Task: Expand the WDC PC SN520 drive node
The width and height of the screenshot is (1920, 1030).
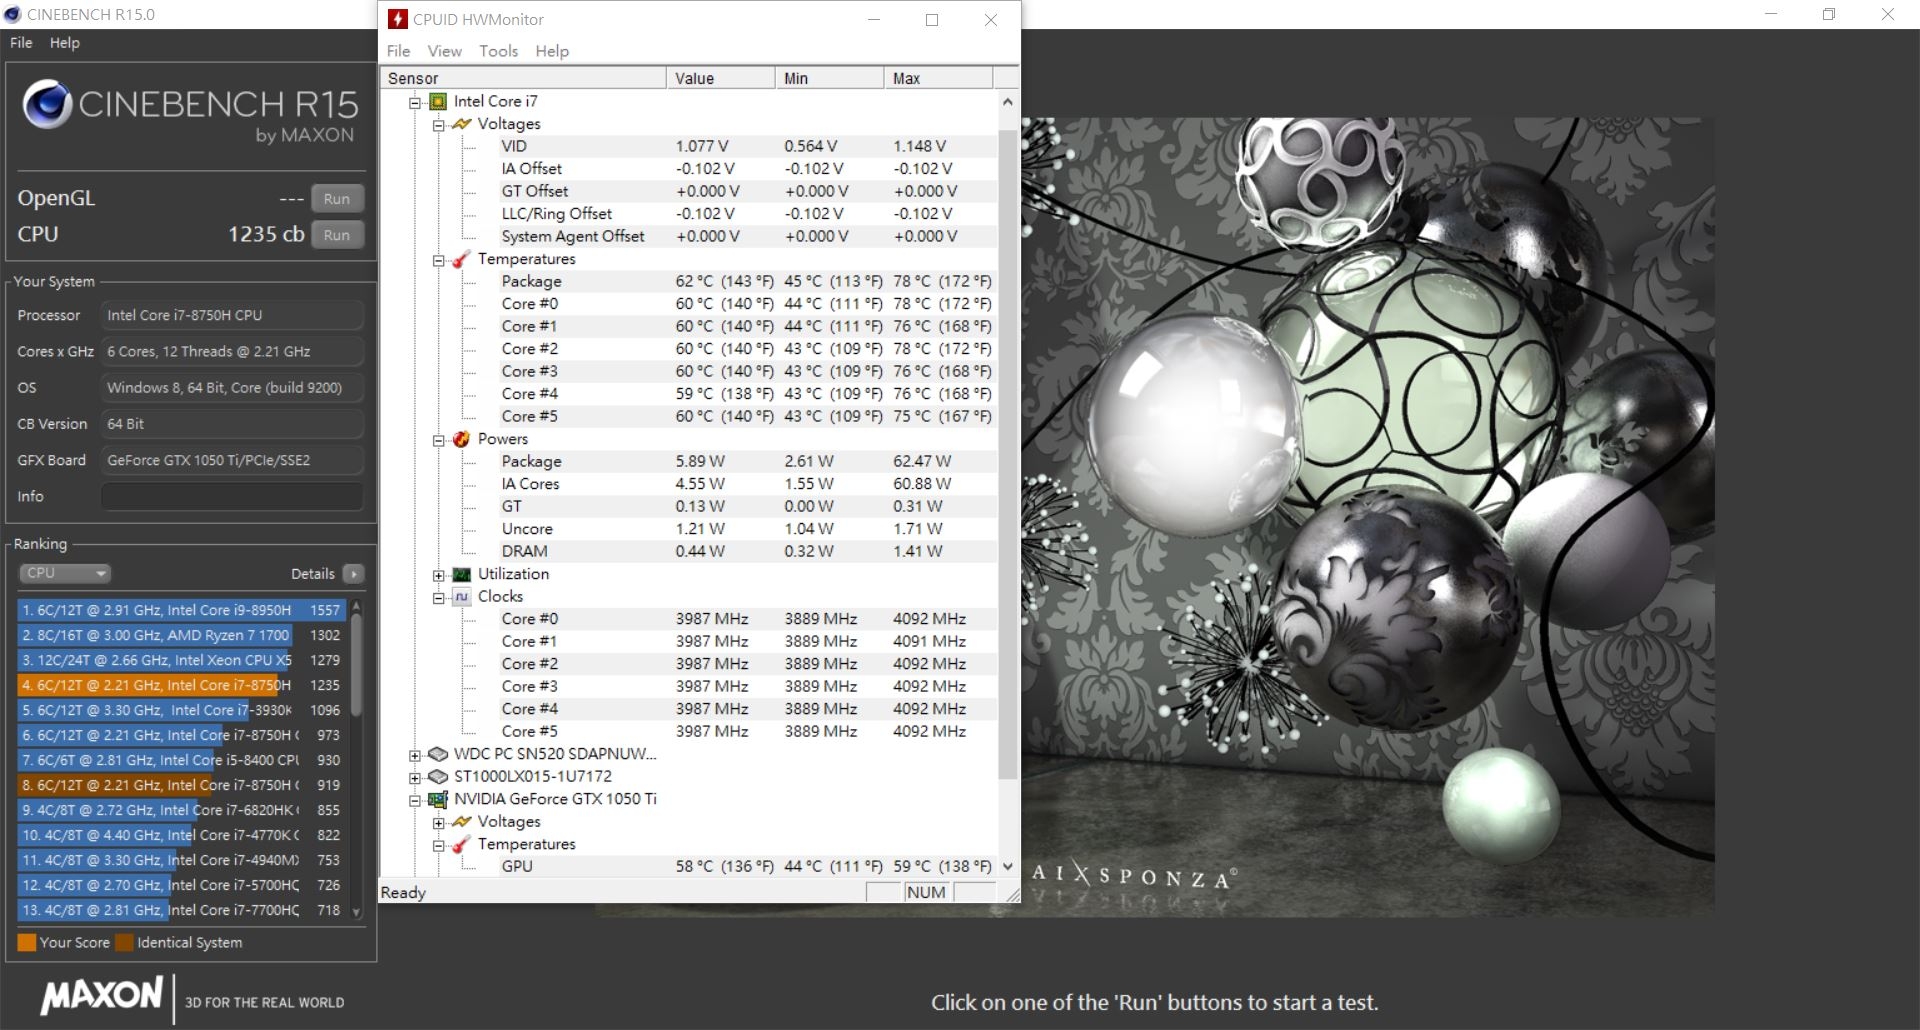Action: [415, 755]
